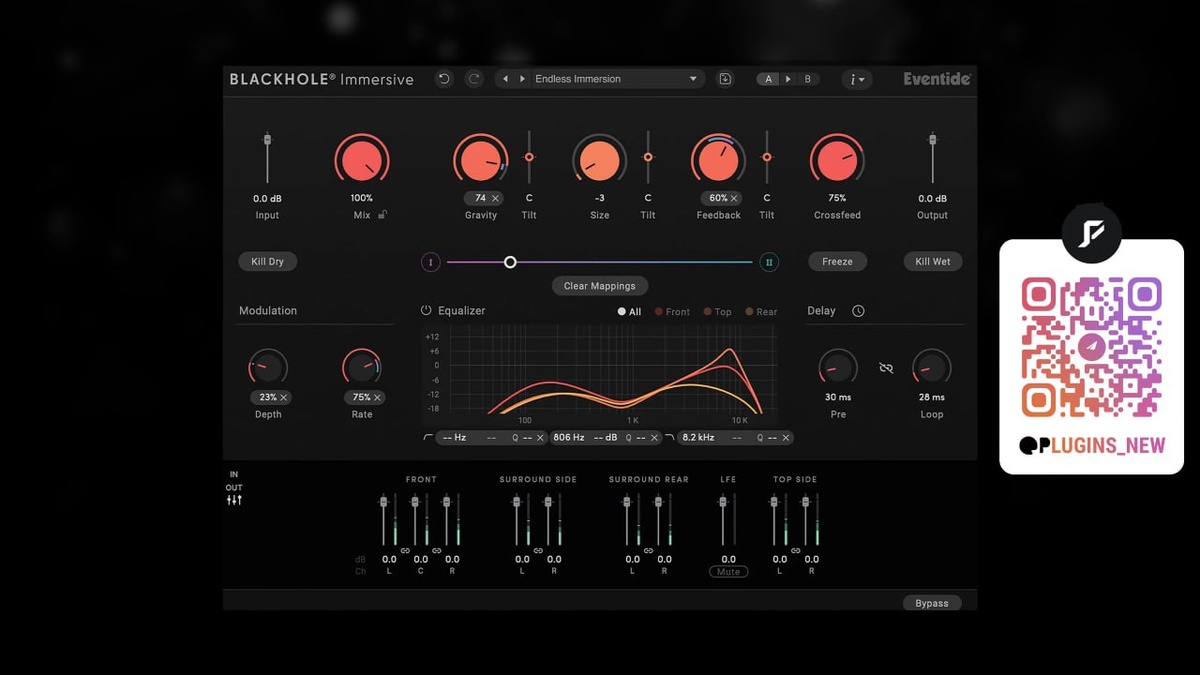1200x675 pixels.
Task: Toggle the Surround Side channel link icon
Action: pyautogui.click(x=538, y=551)
